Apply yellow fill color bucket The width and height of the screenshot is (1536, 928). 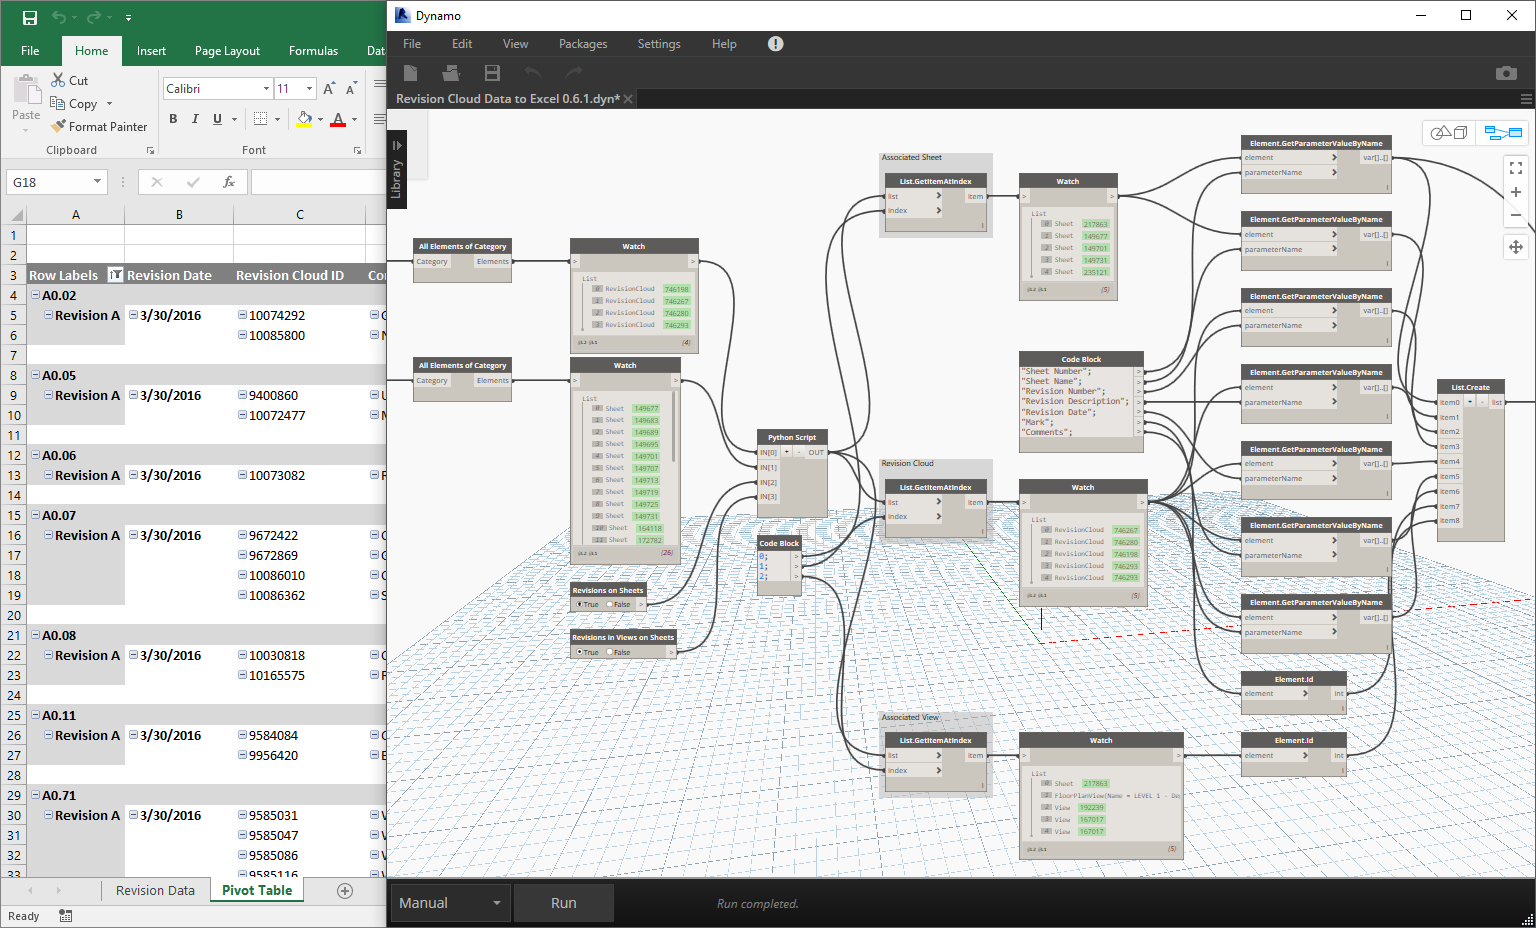pyautogui.click(x=304, y=119)
